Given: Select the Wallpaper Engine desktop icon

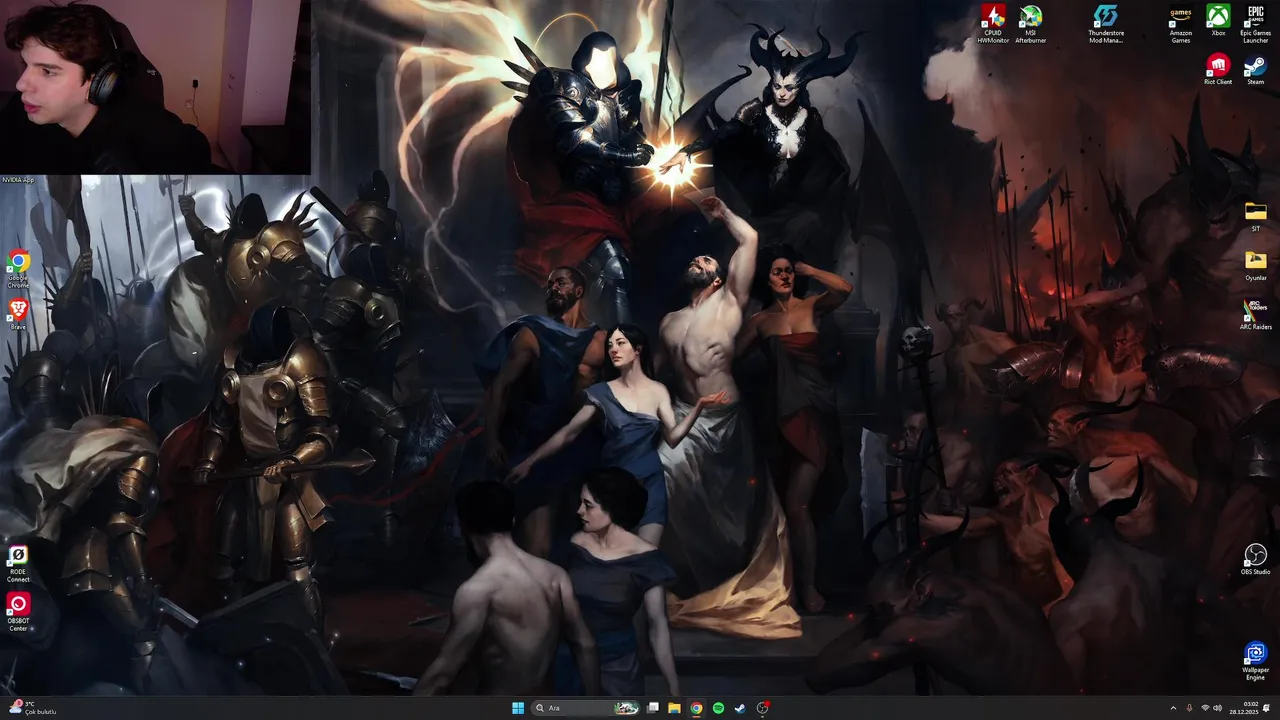Looking at the screenshot, I should [x=1255, y=661].
